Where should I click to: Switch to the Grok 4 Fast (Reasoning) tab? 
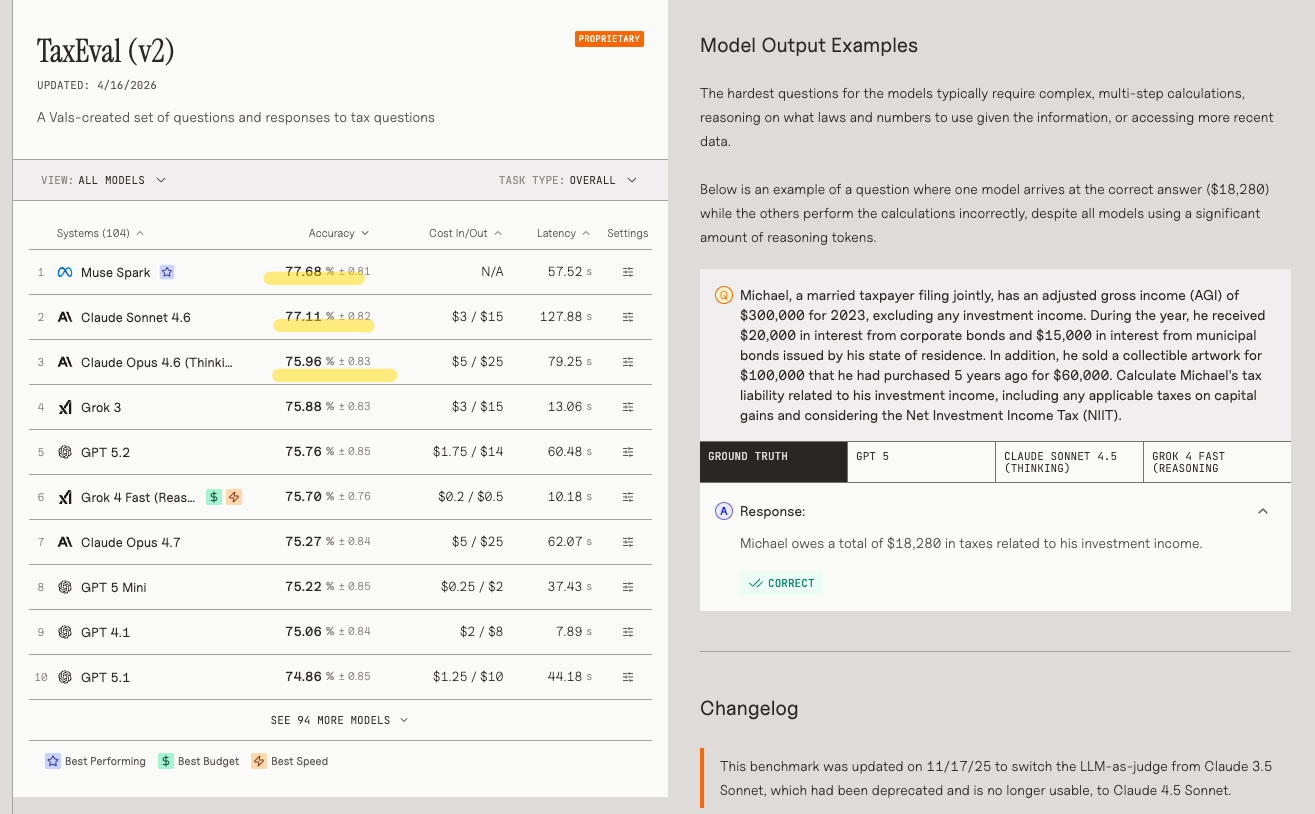pos(1217,462)
